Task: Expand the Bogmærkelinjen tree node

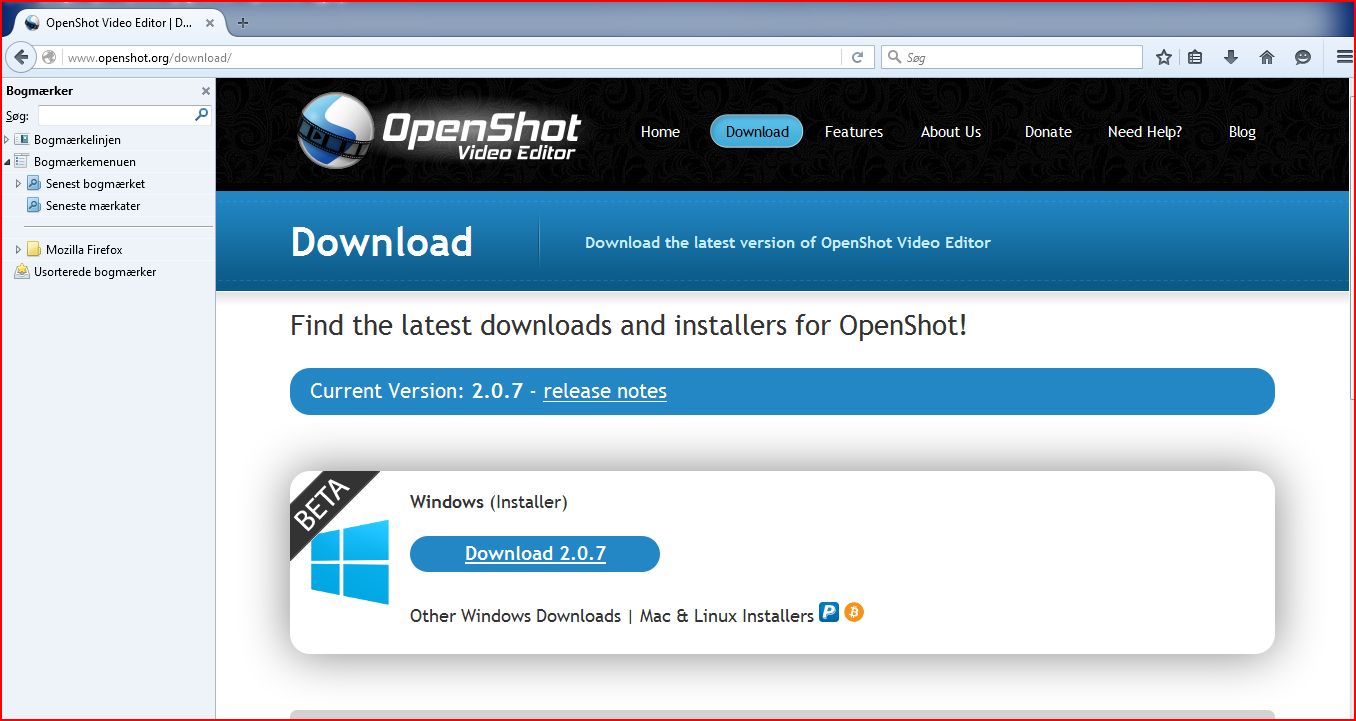Action: (7, 139)
